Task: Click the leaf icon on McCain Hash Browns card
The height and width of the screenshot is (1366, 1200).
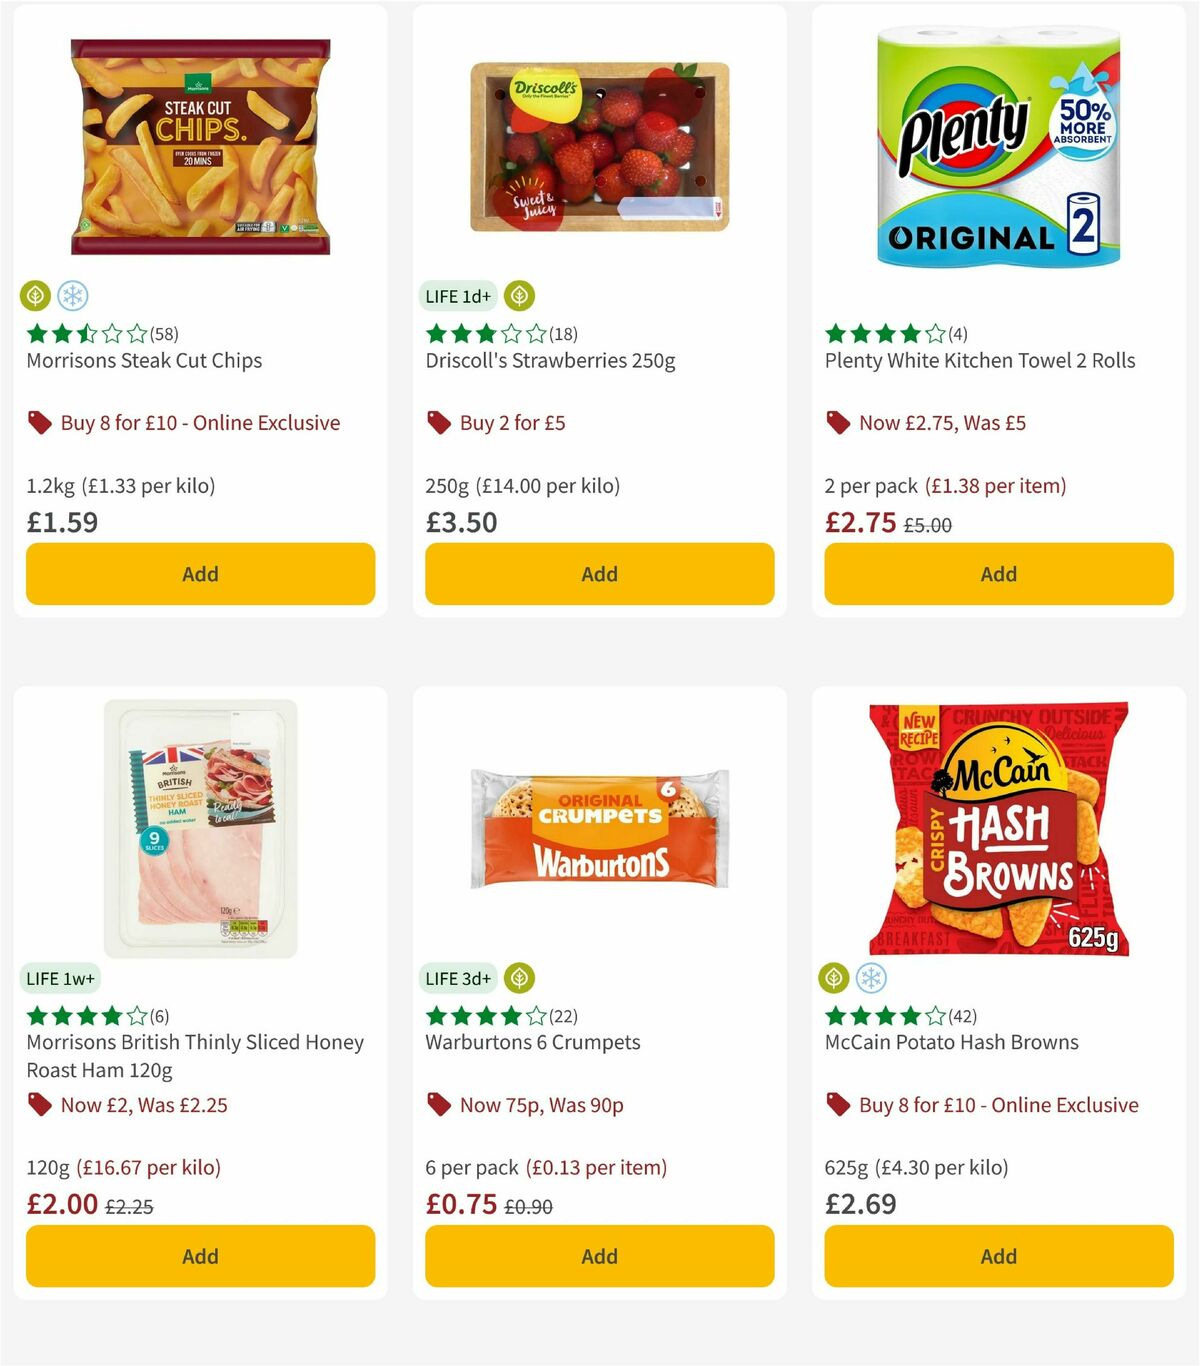Action: coord(833,977)
